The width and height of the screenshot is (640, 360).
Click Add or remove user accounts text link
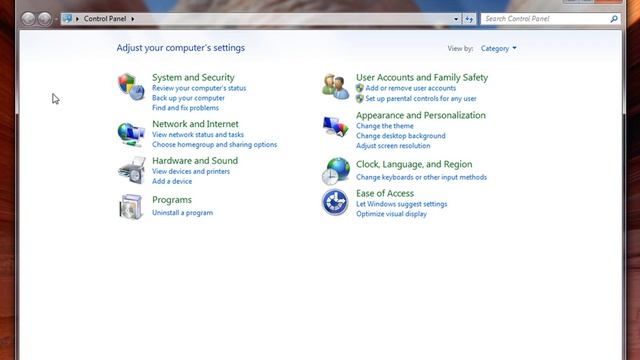point(411,88)
